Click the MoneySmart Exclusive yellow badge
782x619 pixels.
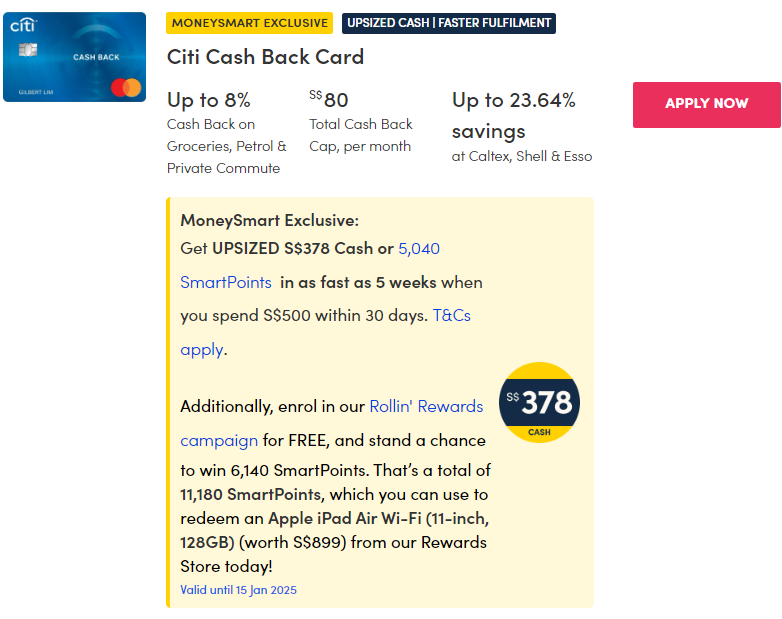tap(249, 23)
